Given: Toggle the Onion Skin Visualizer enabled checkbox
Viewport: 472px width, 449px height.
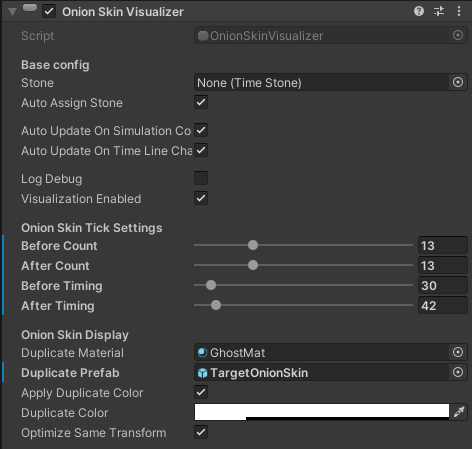Looking at the screenshot, I should [49, 11].
